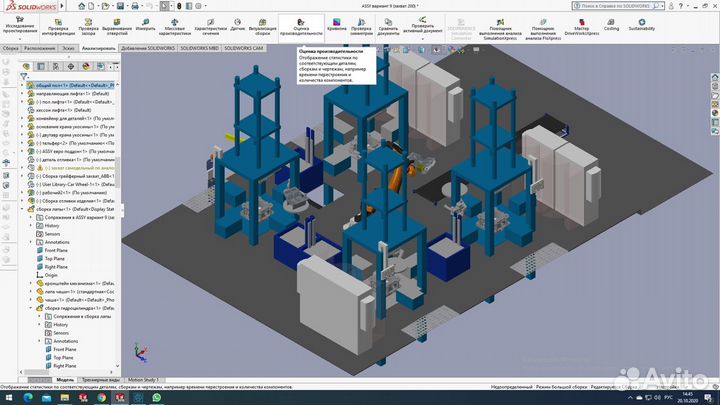Open the Open-document dropdown arrow

tap(112, 6)
